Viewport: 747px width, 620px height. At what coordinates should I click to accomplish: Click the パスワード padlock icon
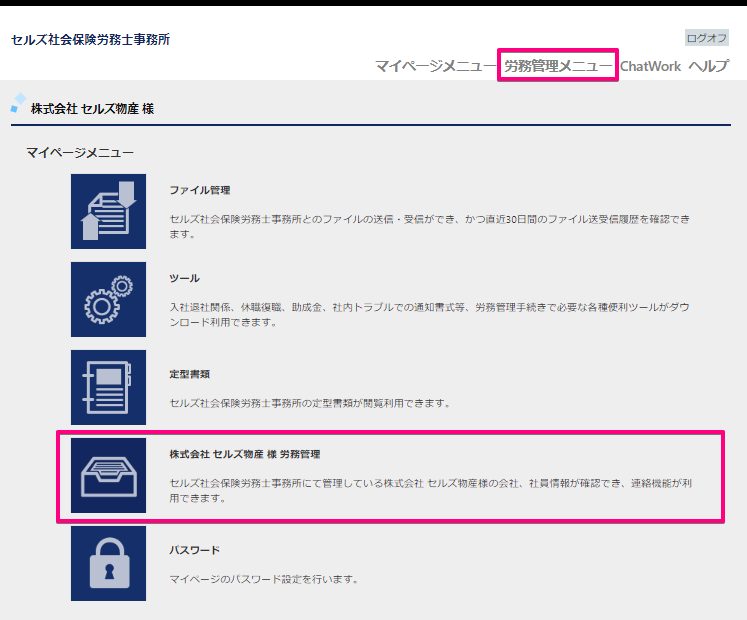(x=108, y=563)
